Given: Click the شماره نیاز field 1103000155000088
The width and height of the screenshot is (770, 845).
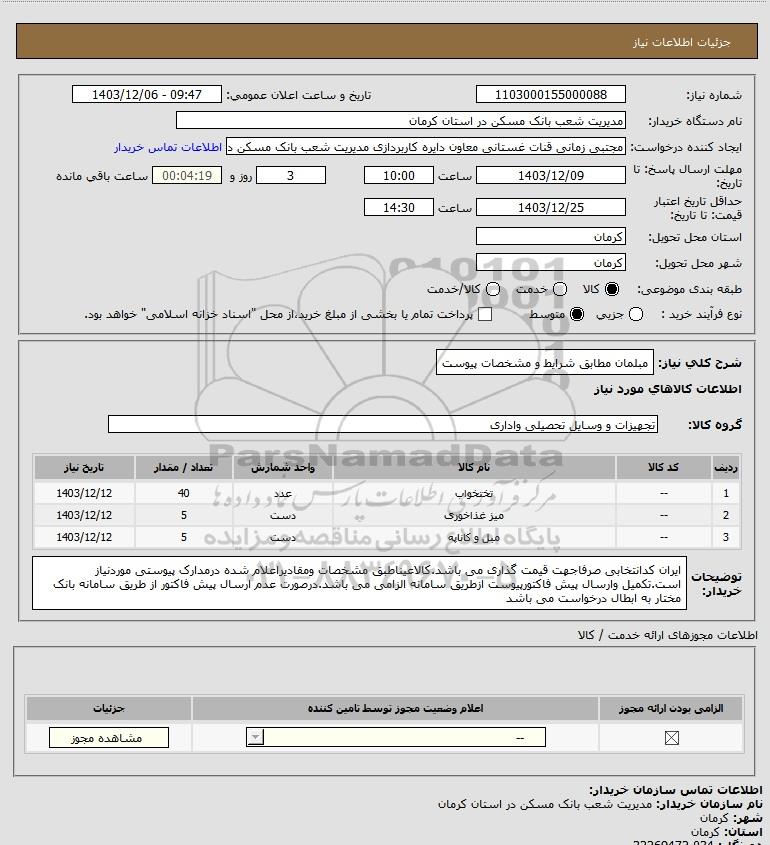Looking at the screenshot, I should [x=551, y=94].
